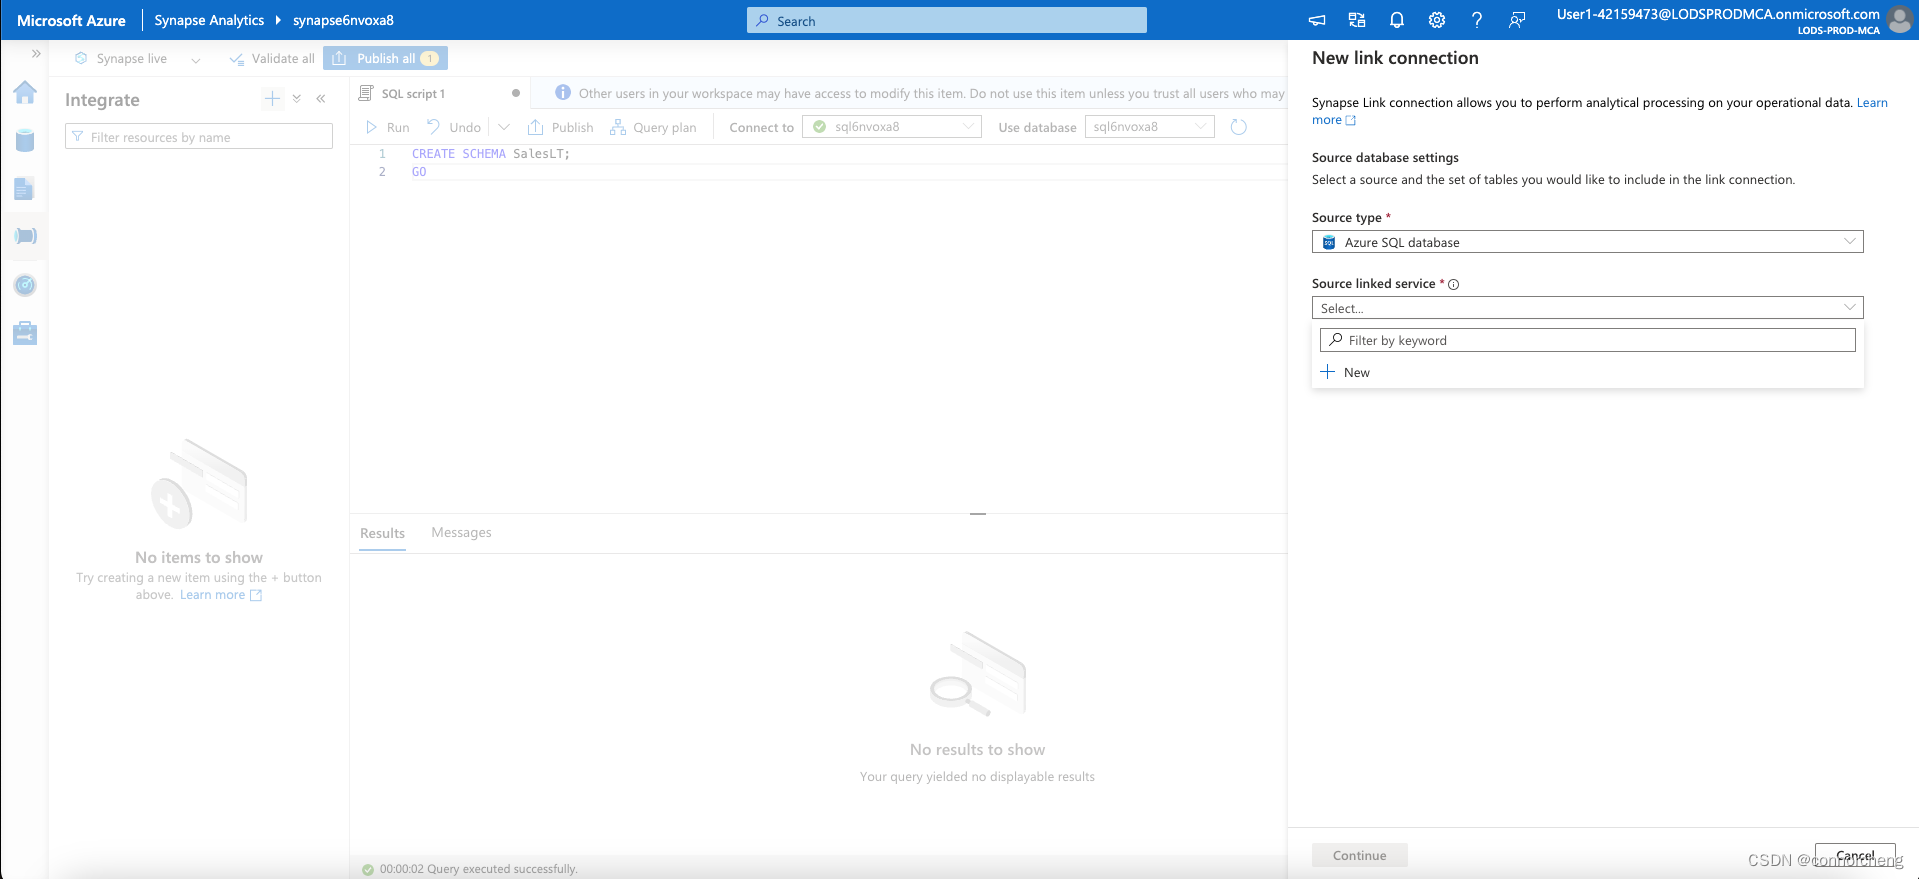
Task: Click Query plan in the toolbar
Action: (x=653, y=127)
